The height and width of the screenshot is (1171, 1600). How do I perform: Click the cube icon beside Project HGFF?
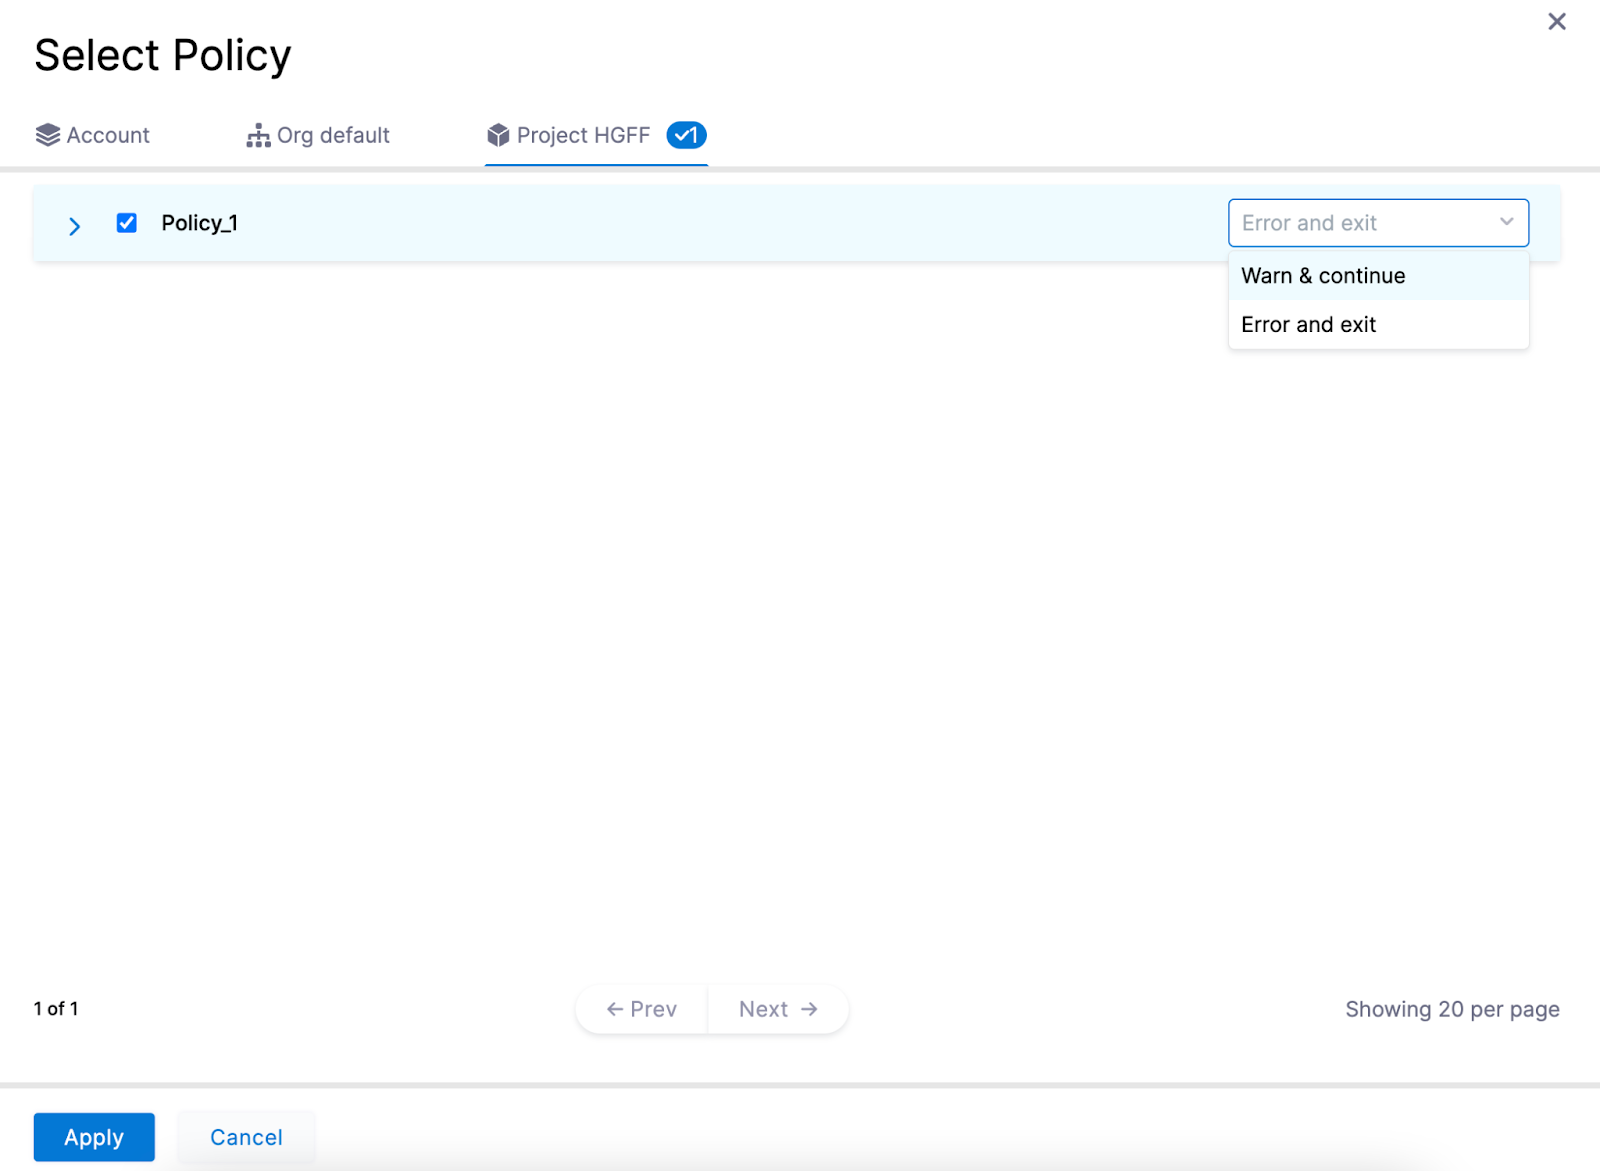click(498, 135)
